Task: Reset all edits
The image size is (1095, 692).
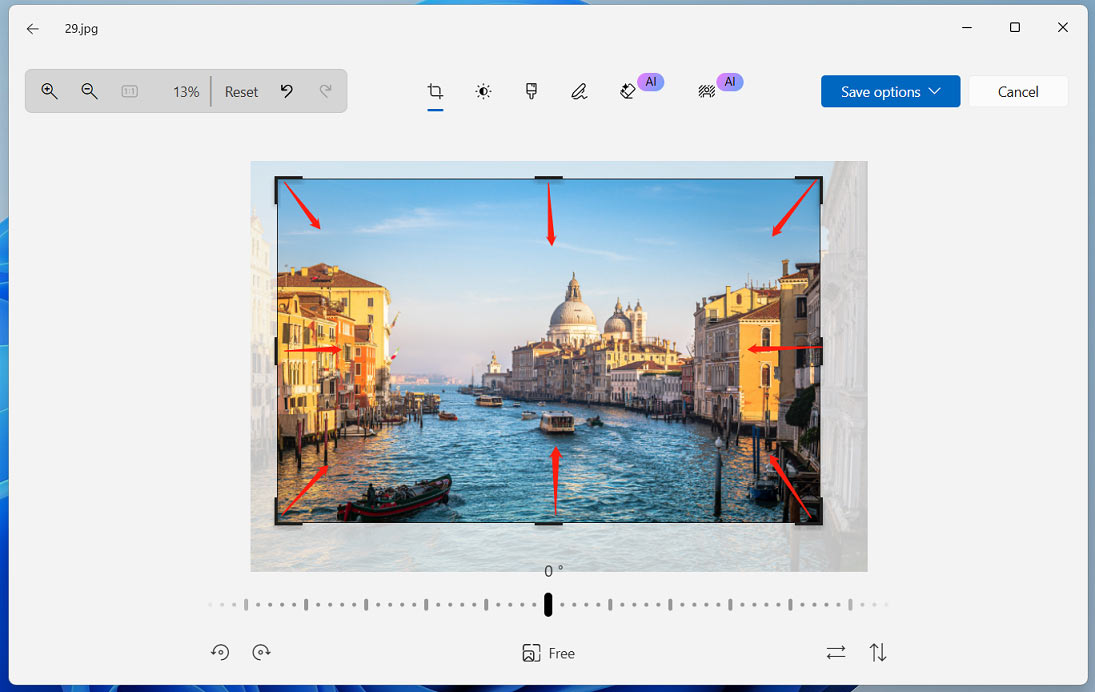Action: tap(240, 91)
